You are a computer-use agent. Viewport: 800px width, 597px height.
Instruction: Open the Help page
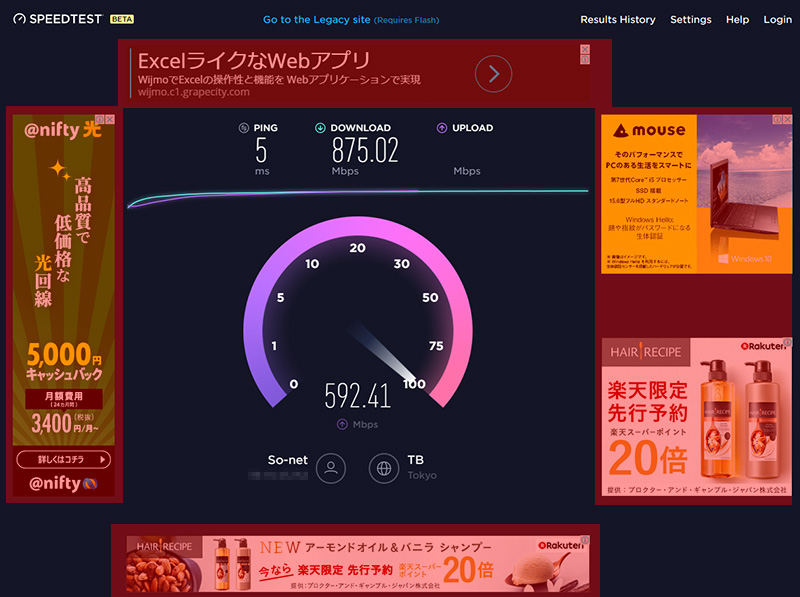[x=737, y=20]
